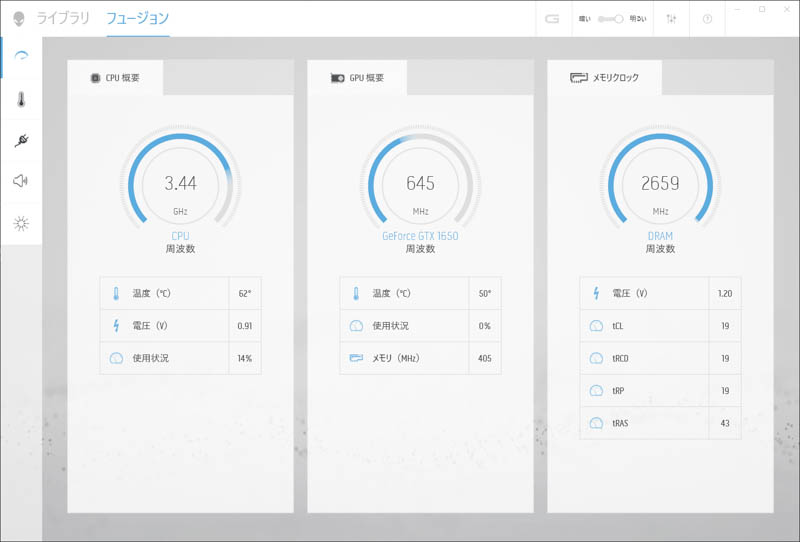Viewport: 800px width, 542px height.
Task: Click the tRP row gauge icon
Action: 596,391
